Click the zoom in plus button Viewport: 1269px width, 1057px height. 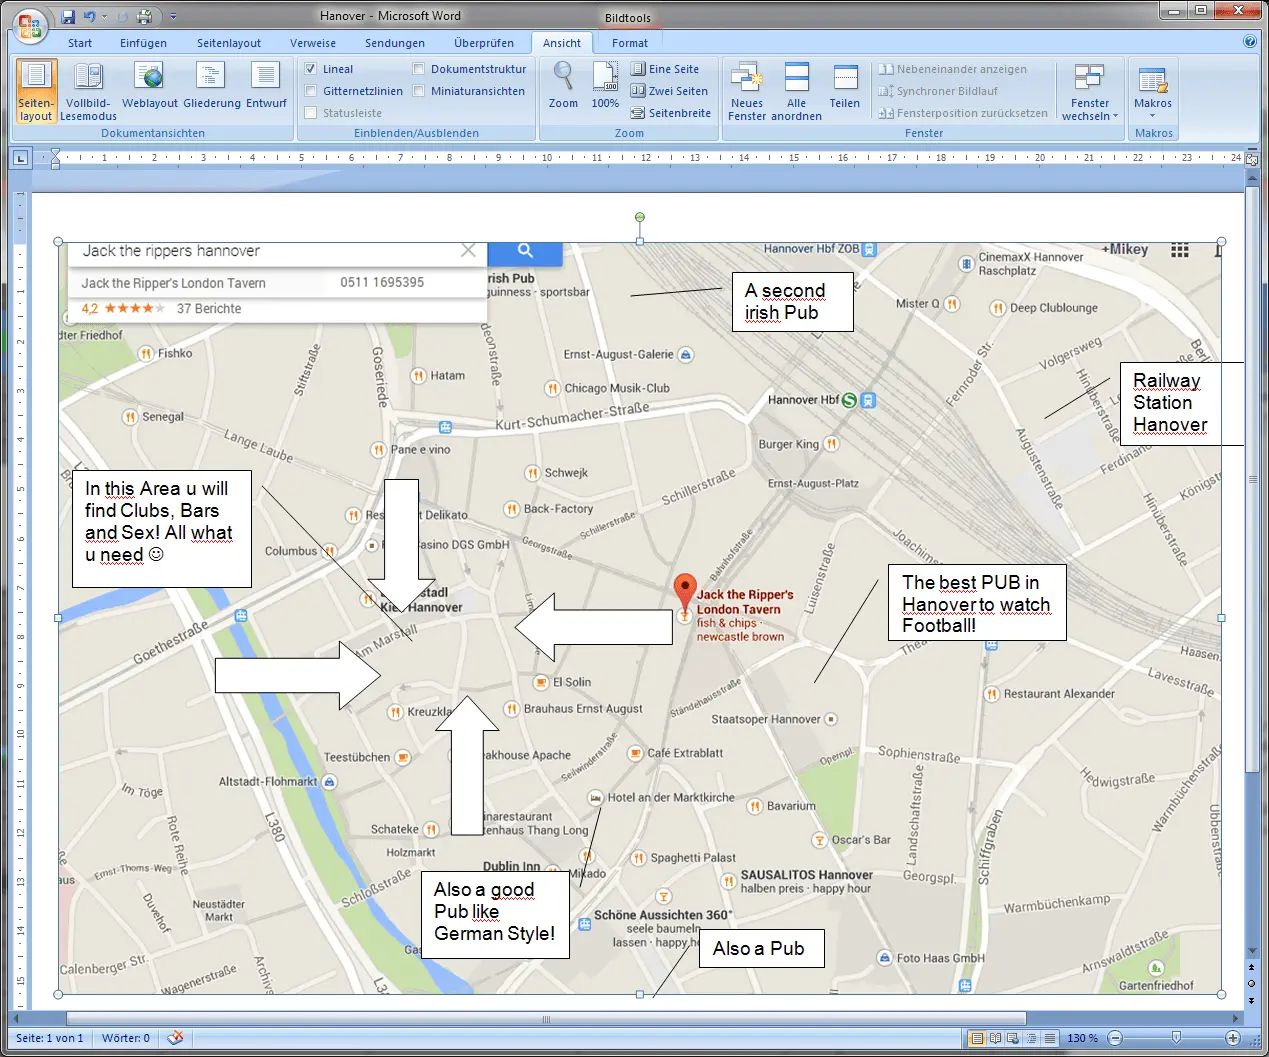(x=1233, y=1038)
